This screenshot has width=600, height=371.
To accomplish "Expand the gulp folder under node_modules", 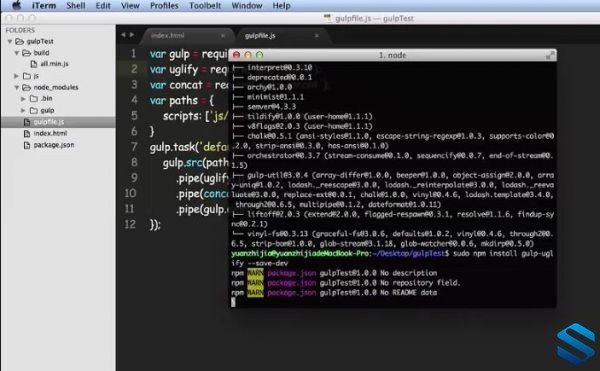I will point(23,111).
